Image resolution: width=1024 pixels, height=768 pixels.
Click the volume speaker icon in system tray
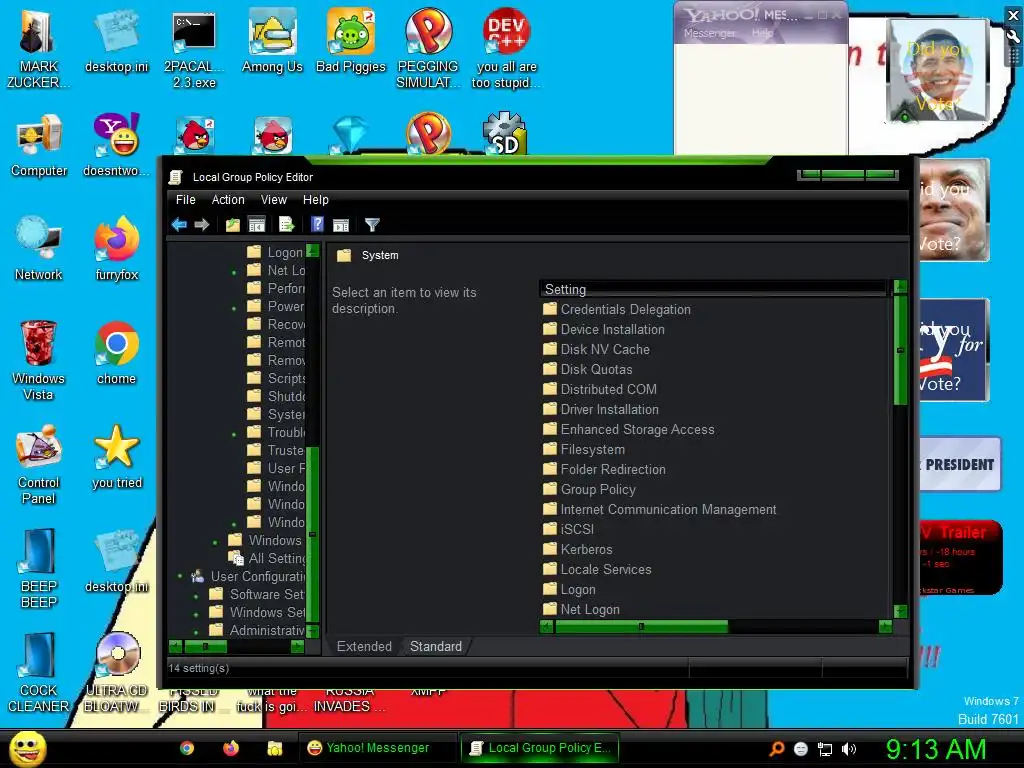click(x=849, y=749)
